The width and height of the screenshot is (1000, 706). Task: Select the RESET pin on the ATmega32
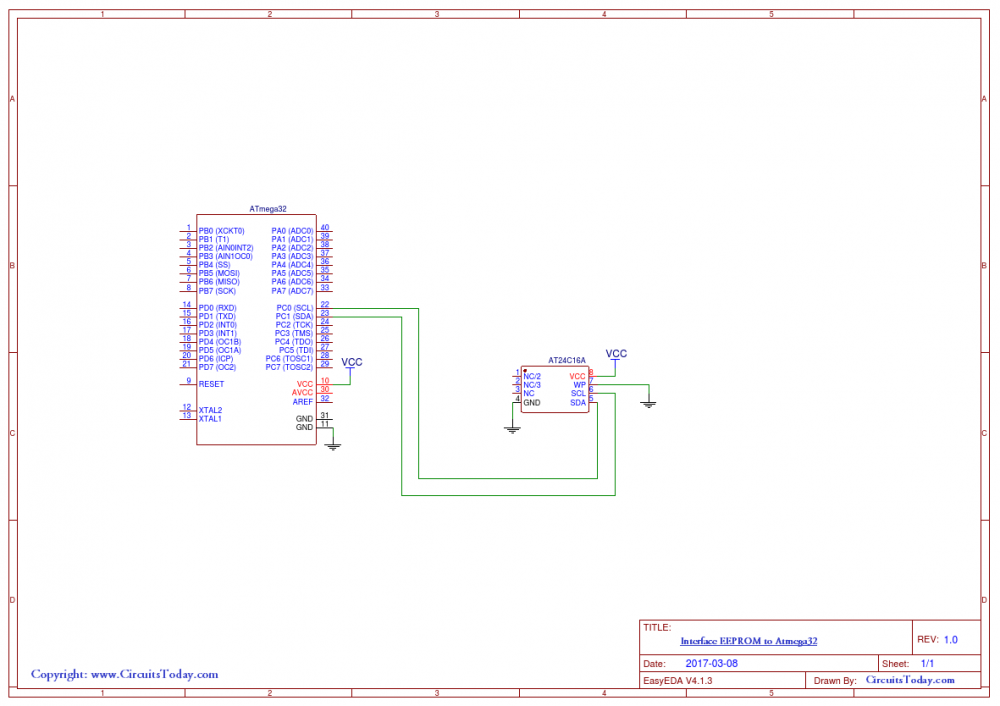pos(211,384)
